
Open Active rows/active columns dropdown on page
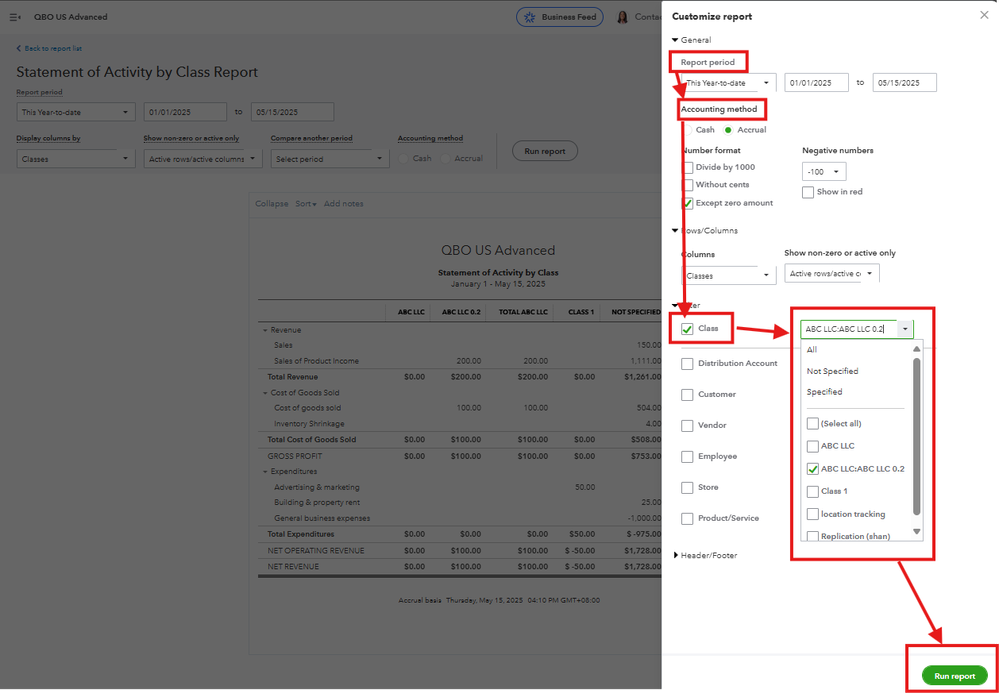[x=203, y=159]
